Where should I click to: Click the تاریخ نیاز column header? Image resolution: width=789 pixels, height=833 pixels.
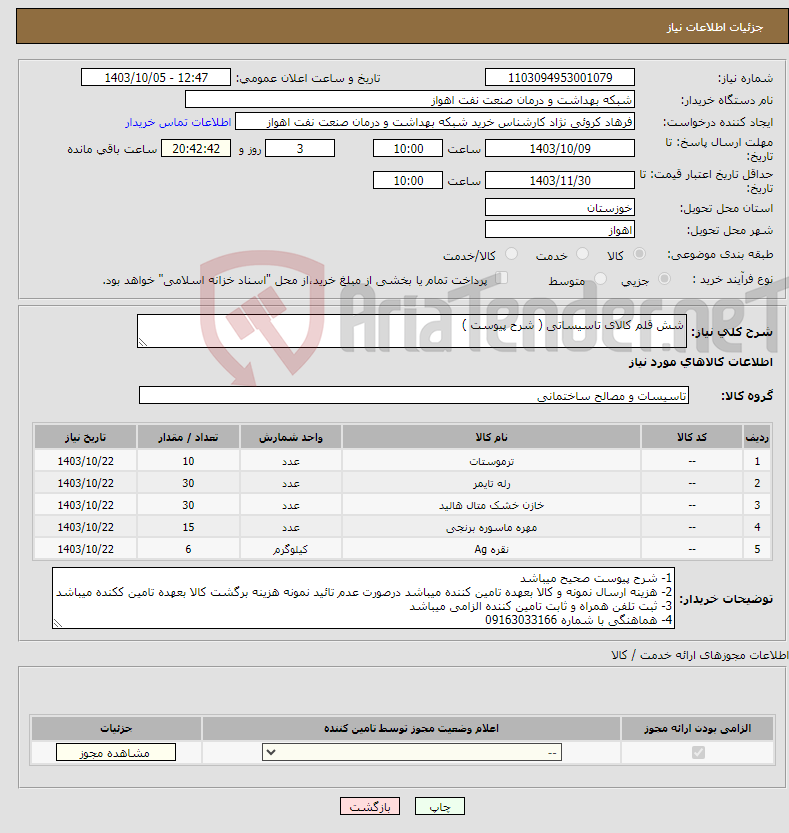tap(86, 437)
